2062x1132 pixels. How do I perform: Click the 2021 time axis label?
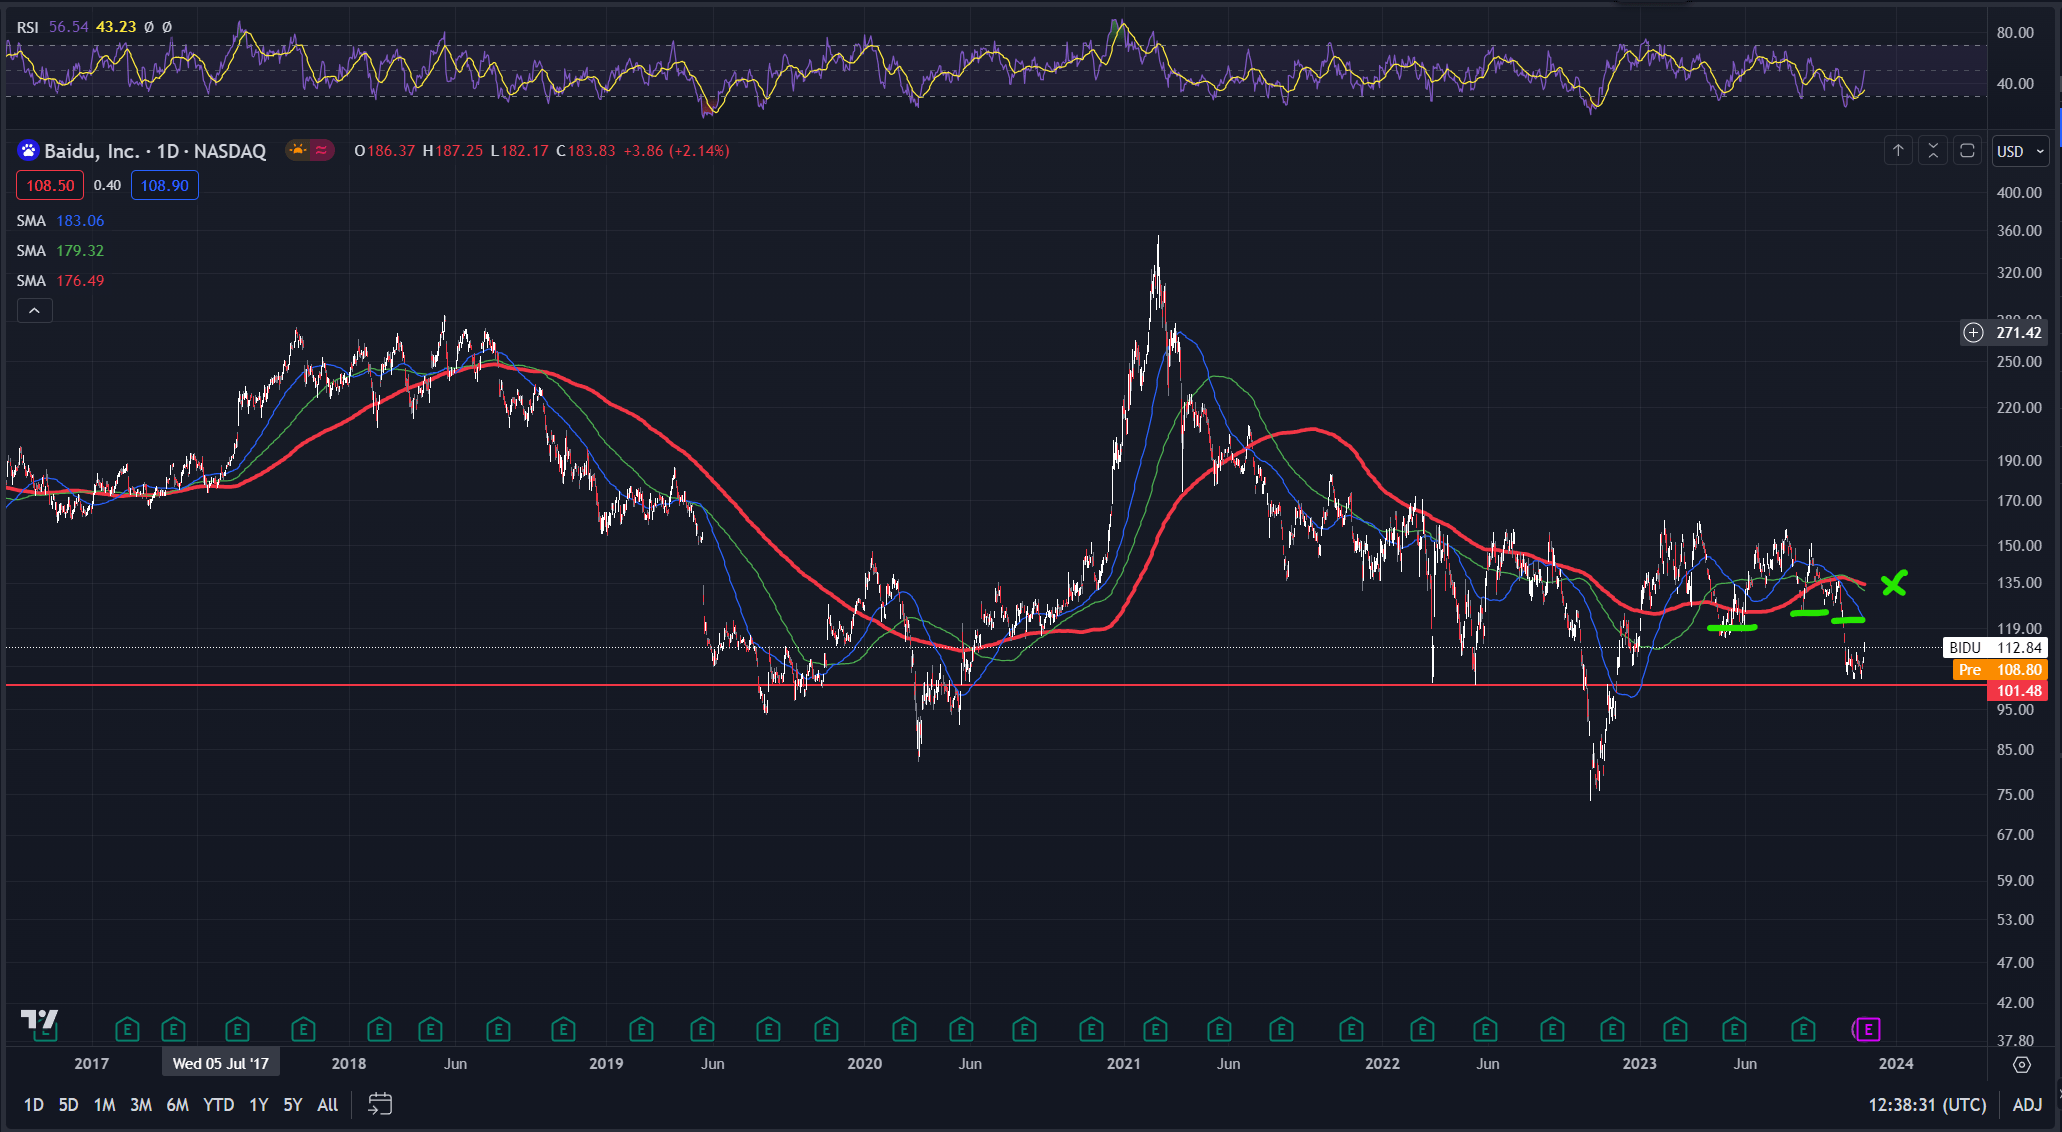[1124, 1064]
